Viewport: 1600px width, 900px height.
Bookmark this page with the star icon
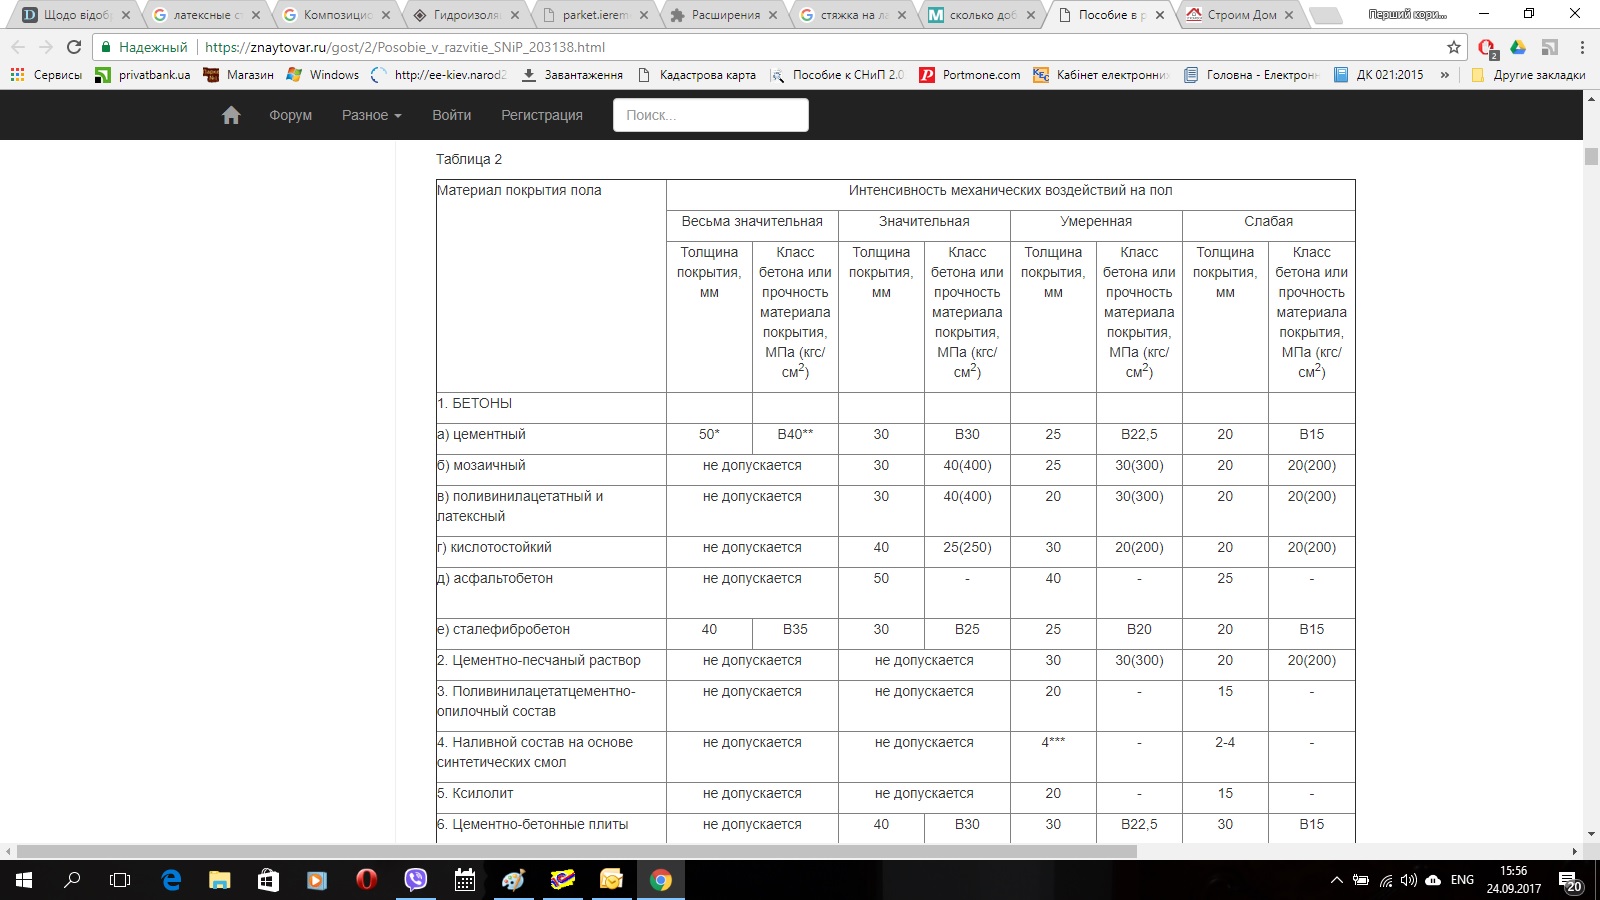(1454, 47)
